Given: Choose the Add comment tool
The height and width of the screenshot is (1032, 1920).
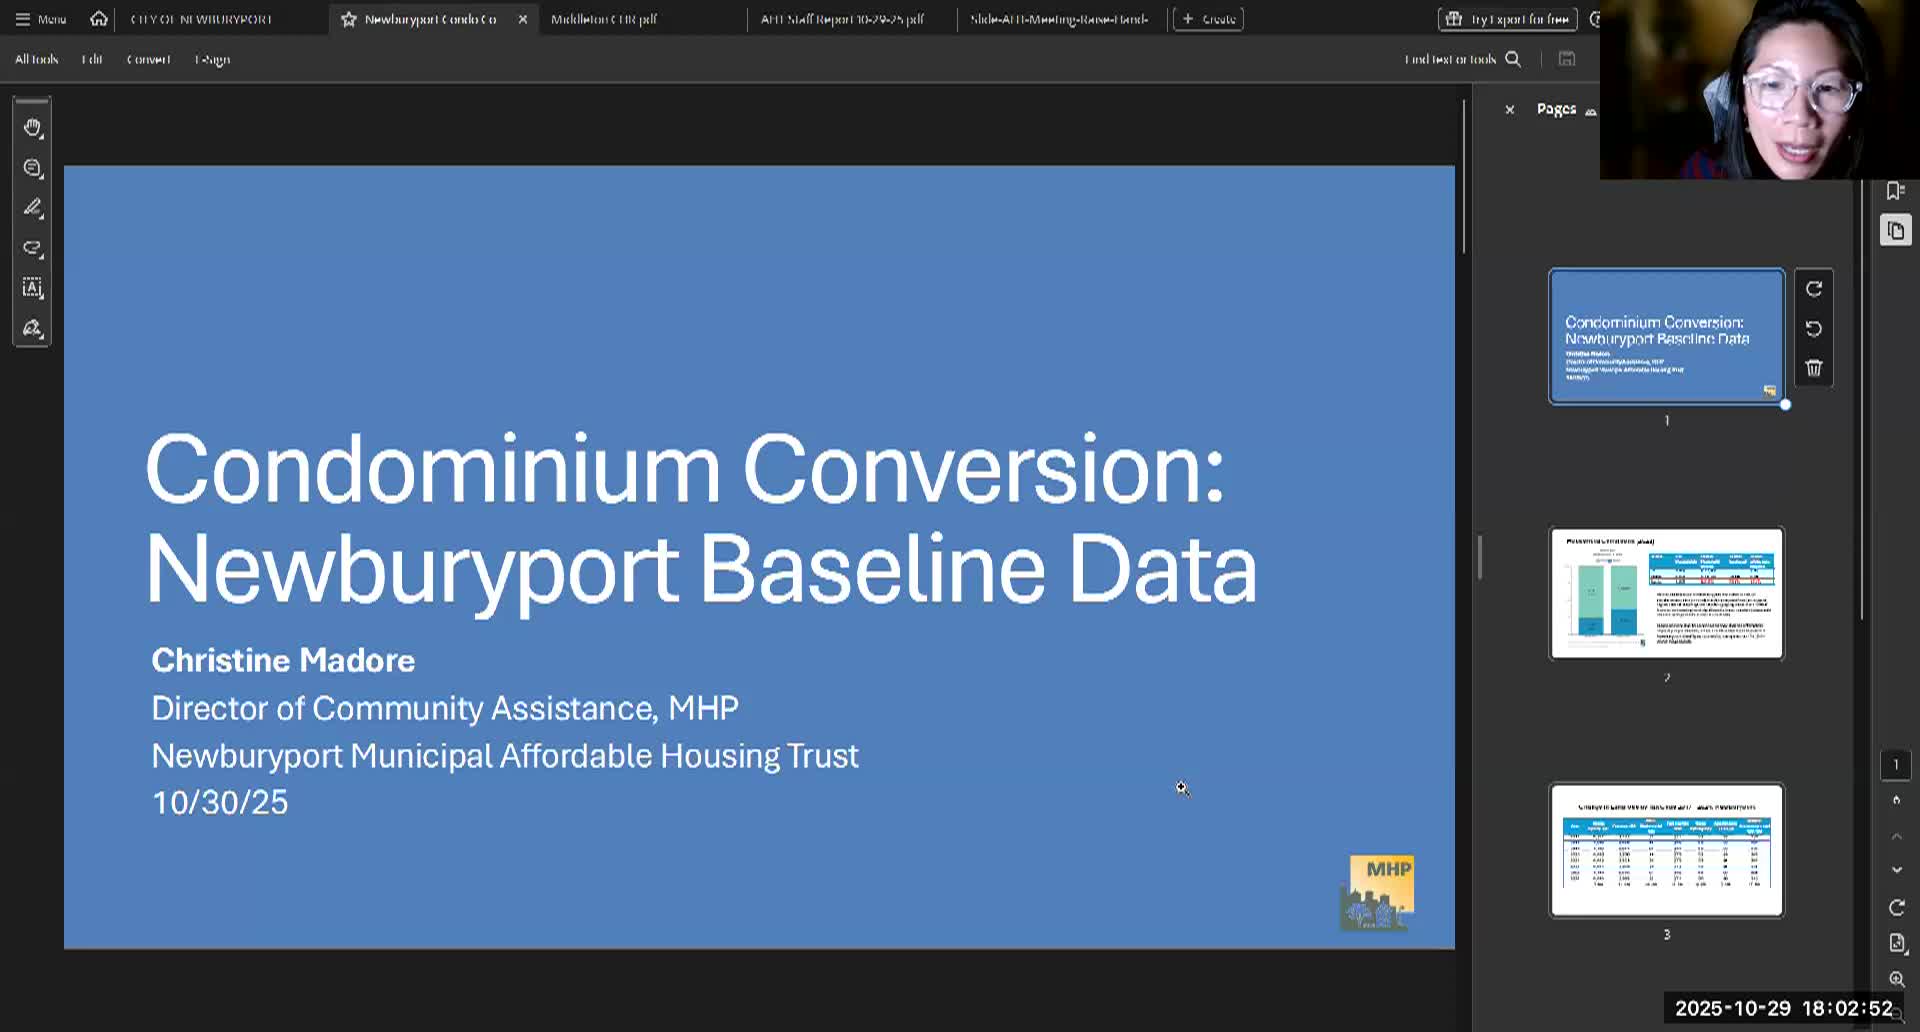Looking at the screenshot, I should coord(33,168).
